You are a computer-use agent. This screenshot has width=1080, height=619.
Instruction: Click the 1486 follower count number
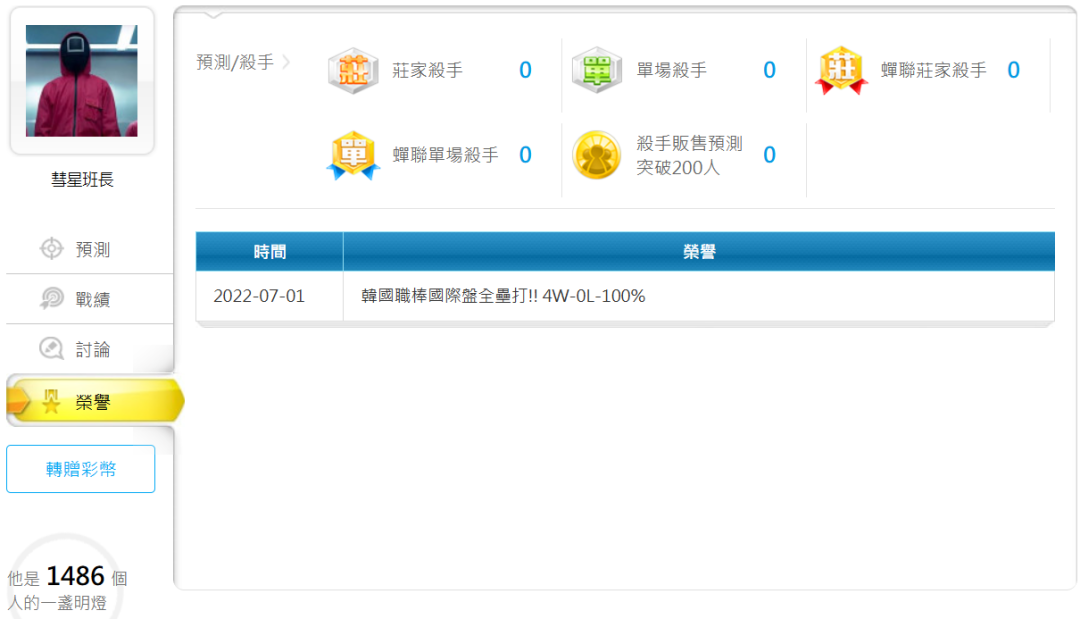(x=76, y=576)
